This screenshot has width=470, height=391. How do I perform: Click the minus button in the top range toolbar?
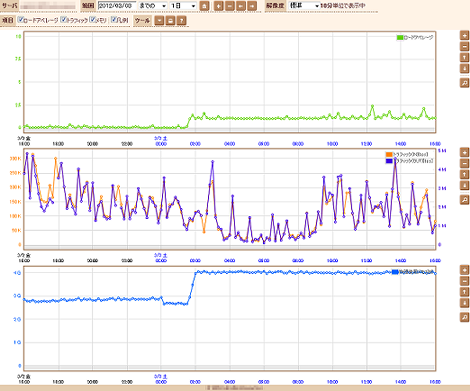pyautogui.click(x=230, y=6)
